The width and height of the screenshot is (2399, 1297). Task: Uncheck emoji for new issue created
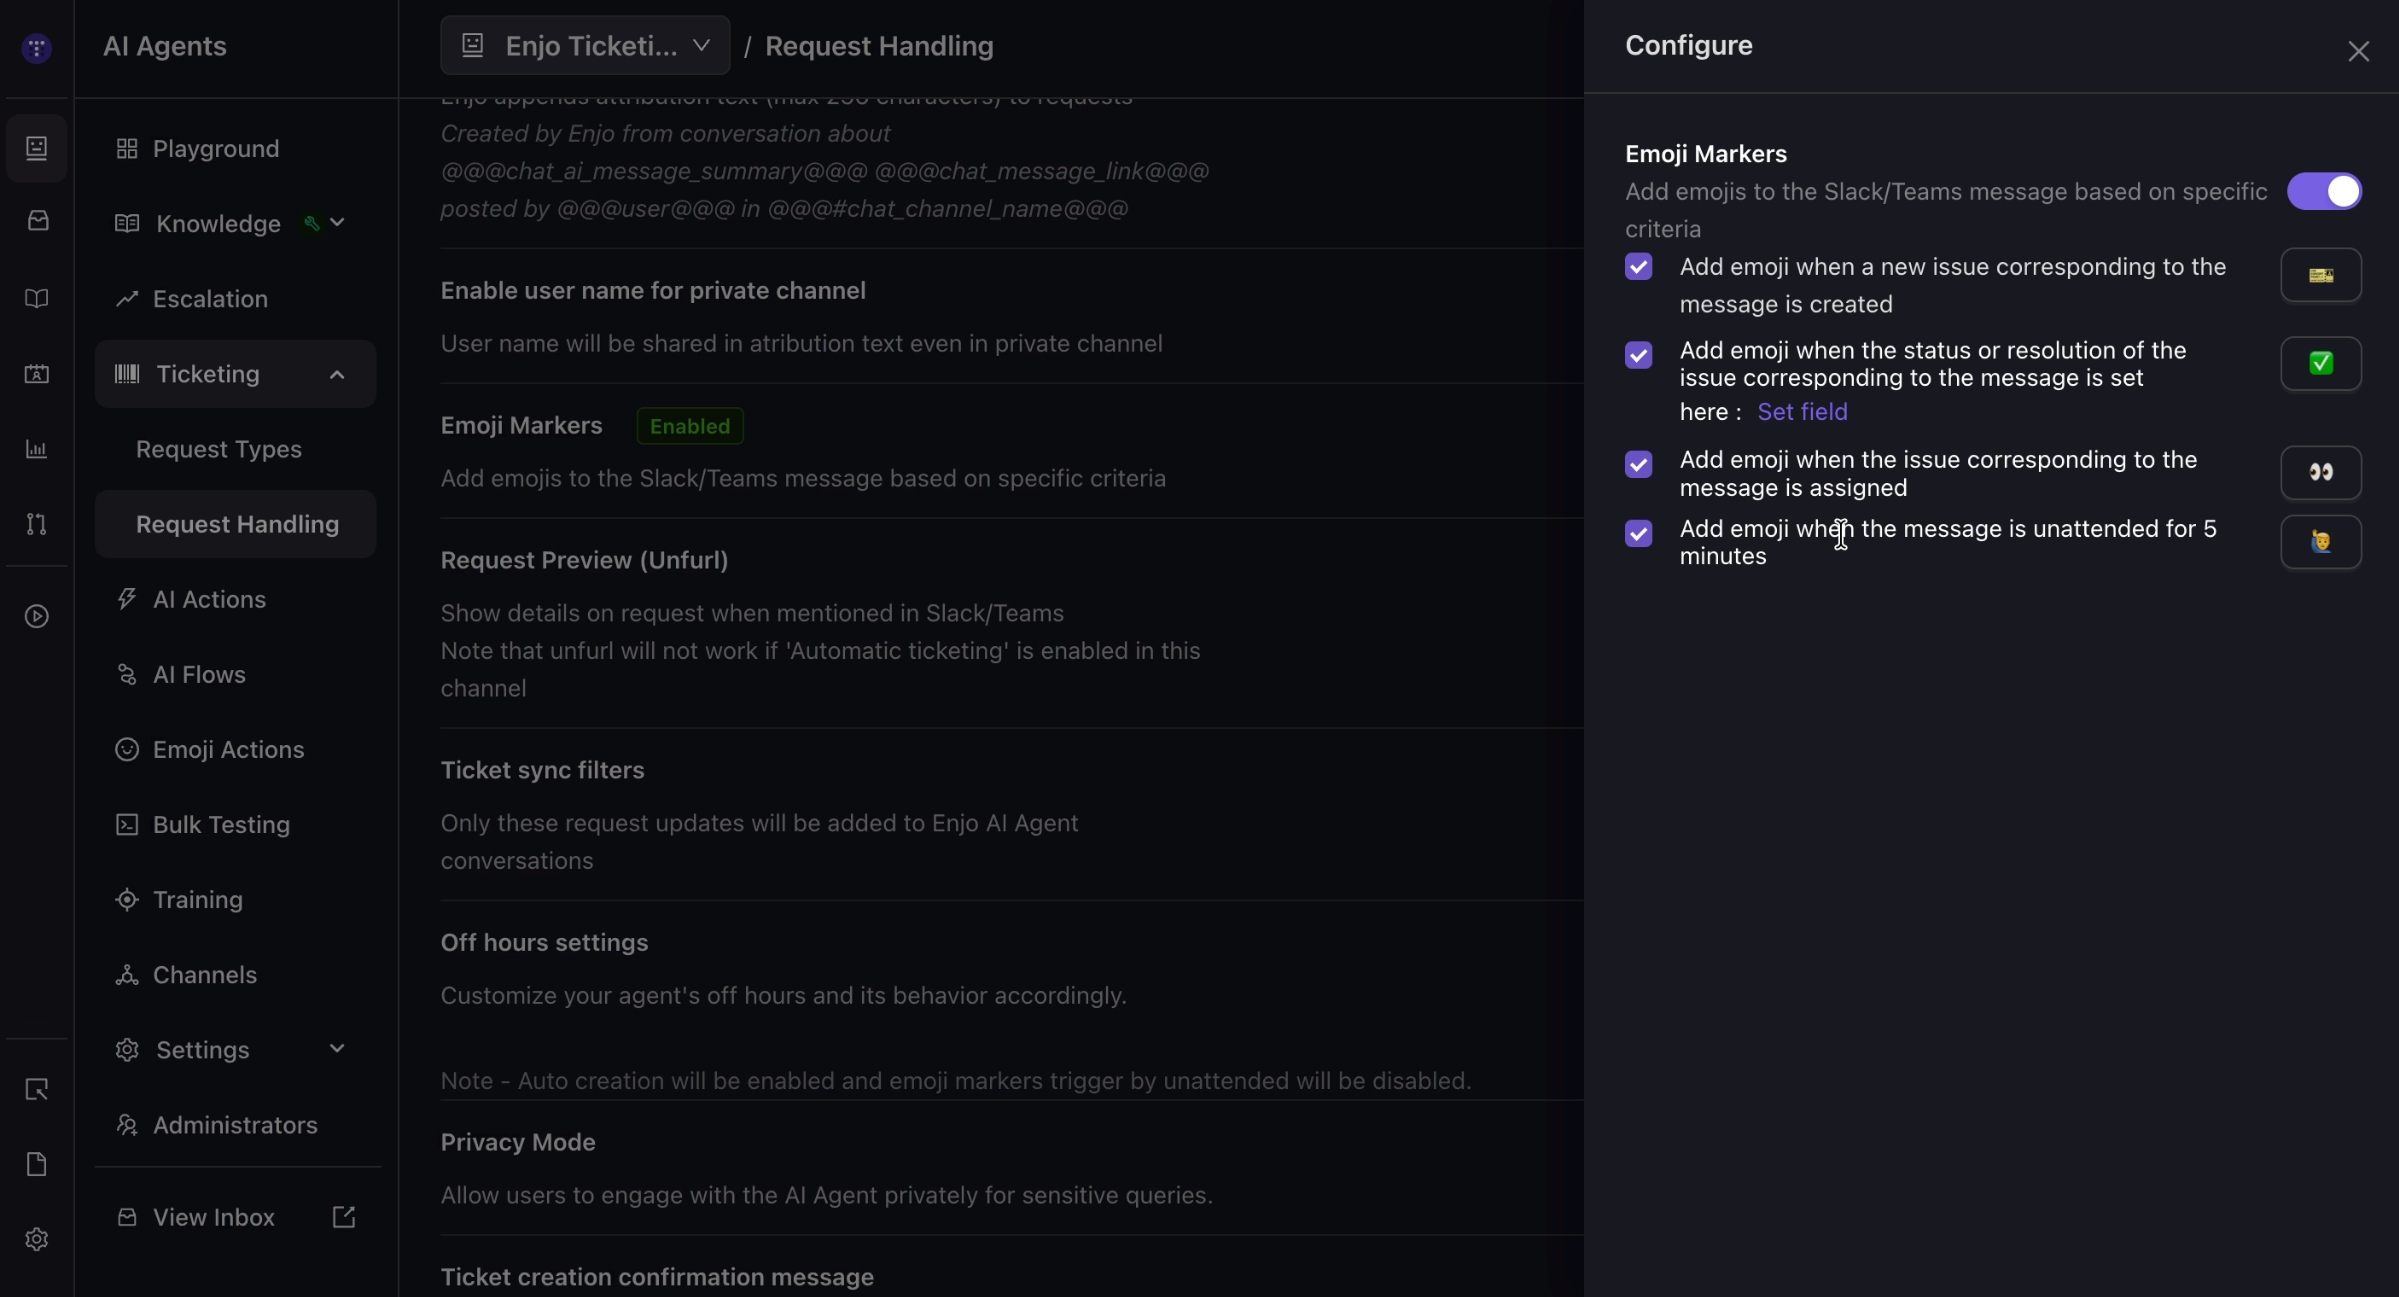coord(1638,266)
